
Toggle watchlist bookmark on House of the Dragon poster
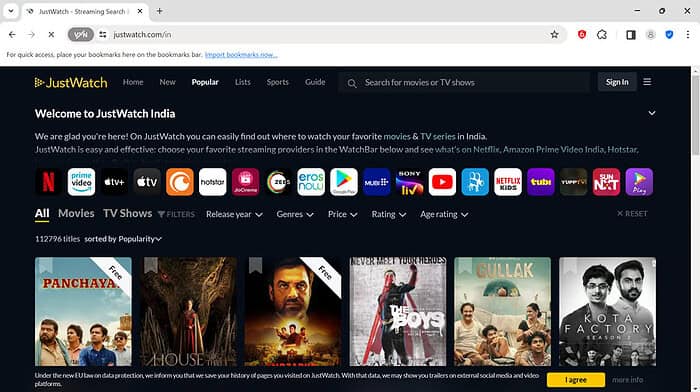[150, 265]
